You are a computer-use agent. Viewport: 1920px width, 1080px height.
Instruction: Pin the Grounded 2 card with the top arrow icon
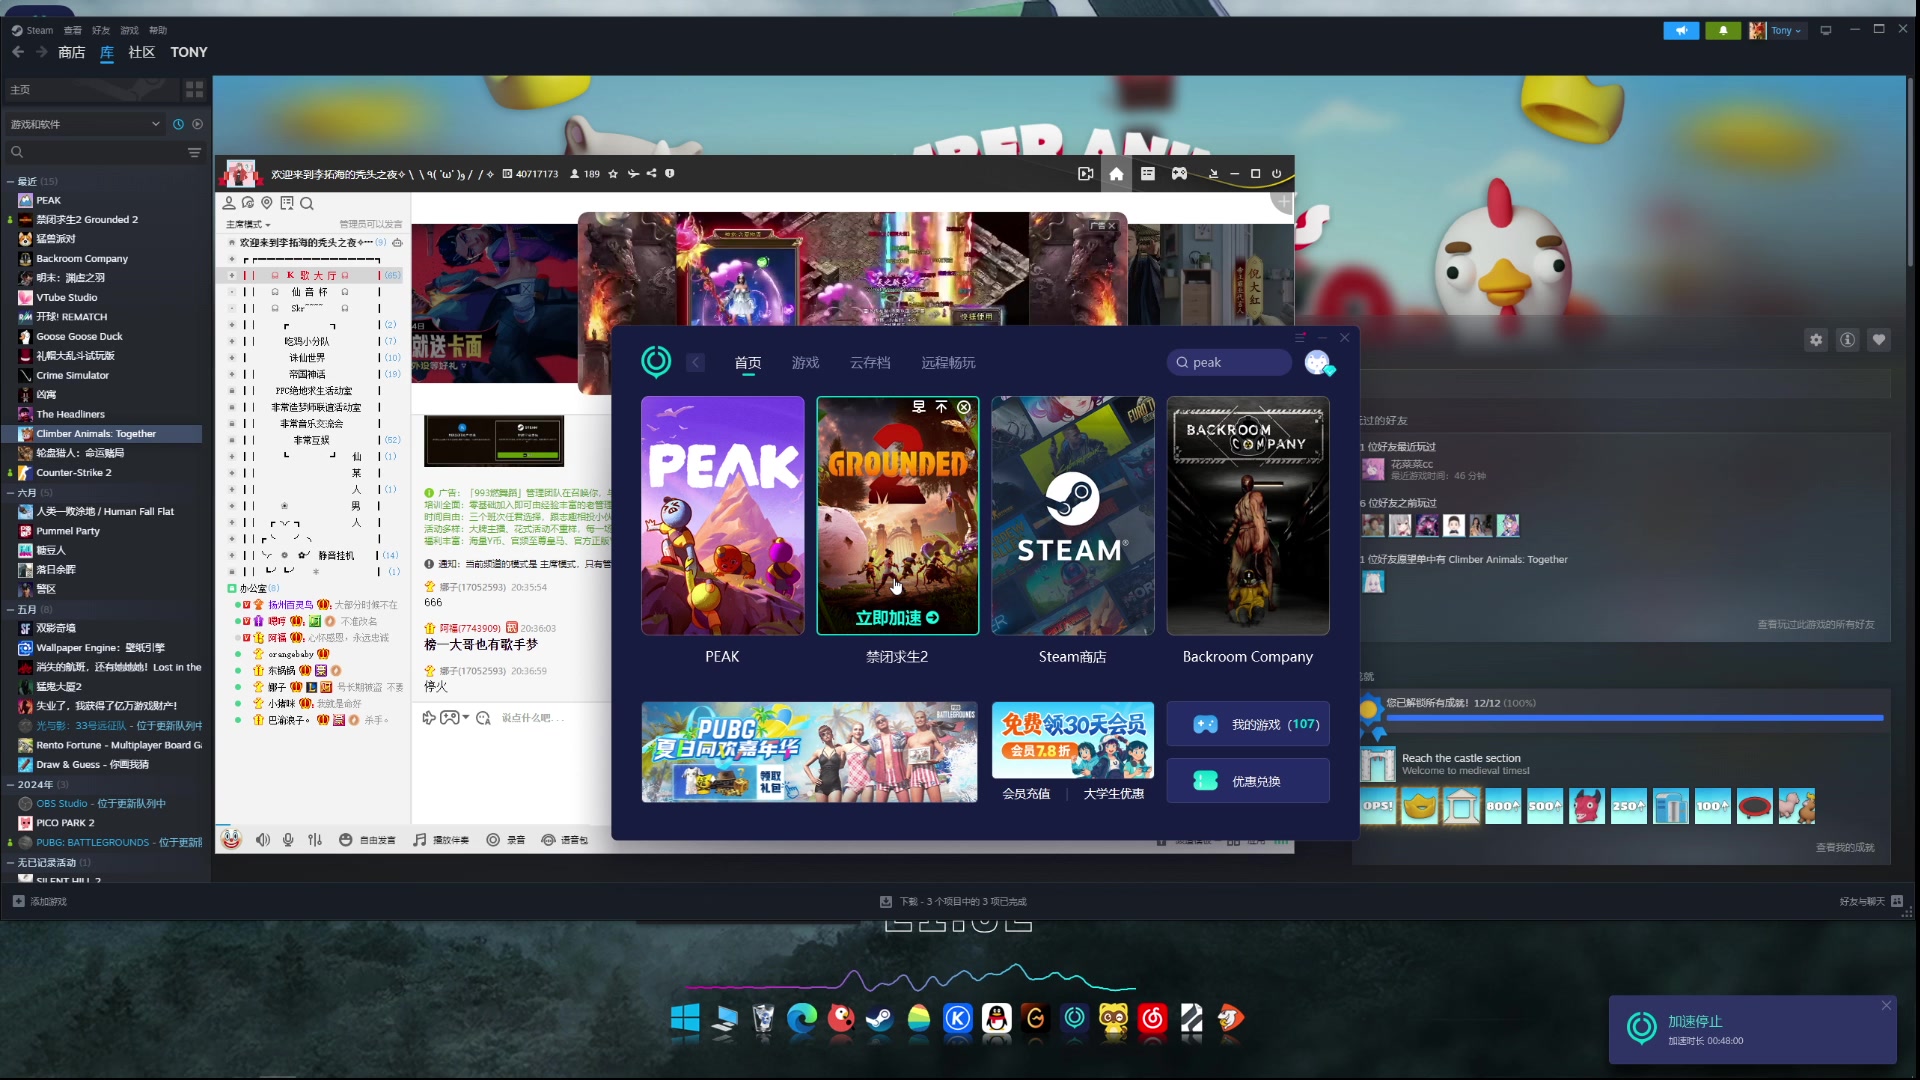click(x=941, y=407)
